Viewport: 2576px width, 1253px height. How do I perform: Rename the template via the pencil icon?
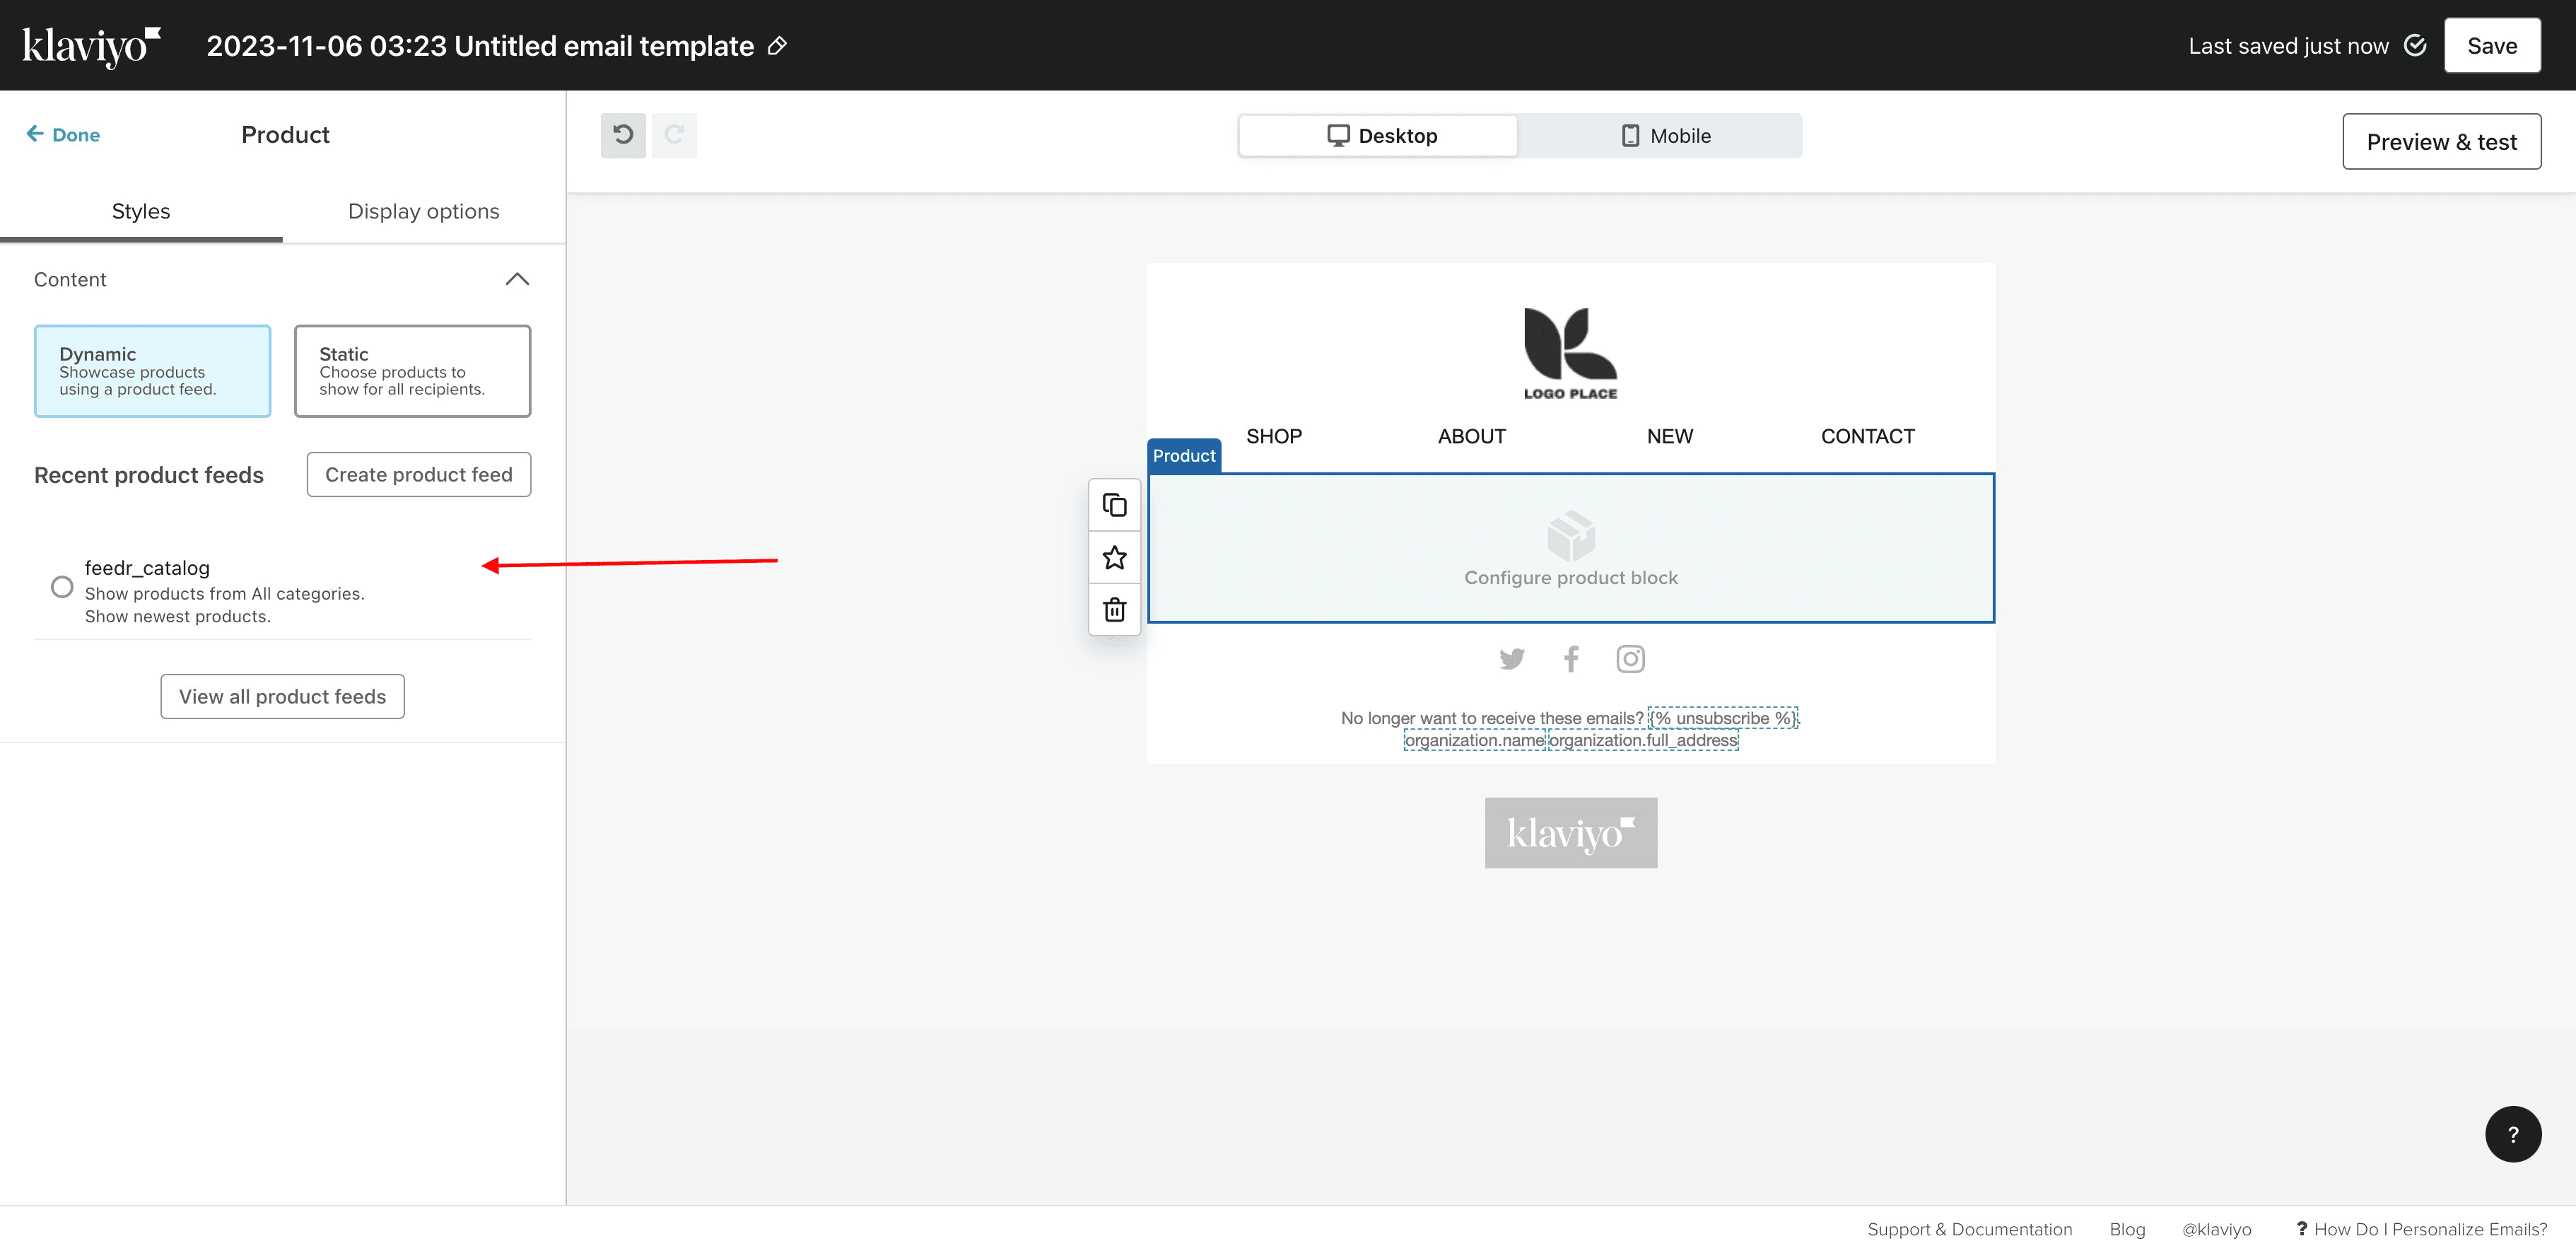[777, 45]
